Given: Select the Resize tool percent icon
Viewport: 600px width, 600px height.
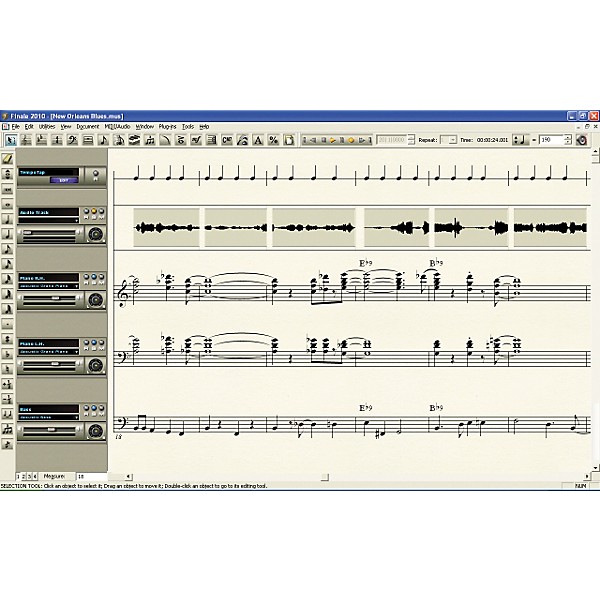Looking at the screenshot, I should [x=274, y=140].
